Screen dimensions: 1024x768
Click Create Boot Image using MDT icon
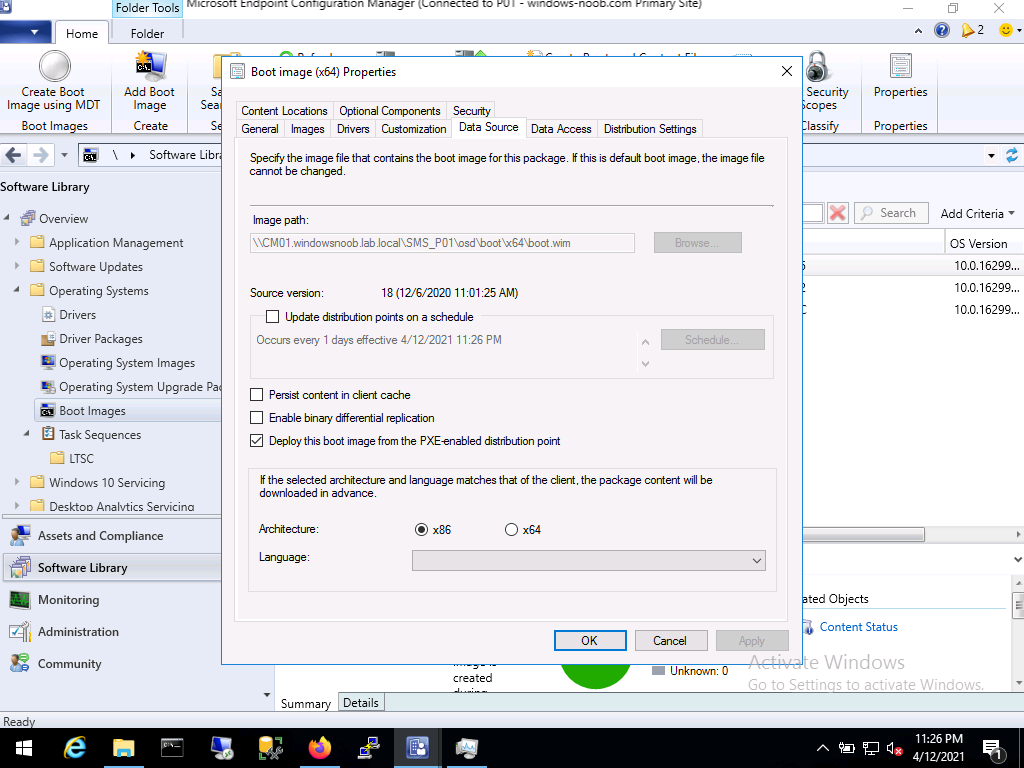[x=54, y=67]
